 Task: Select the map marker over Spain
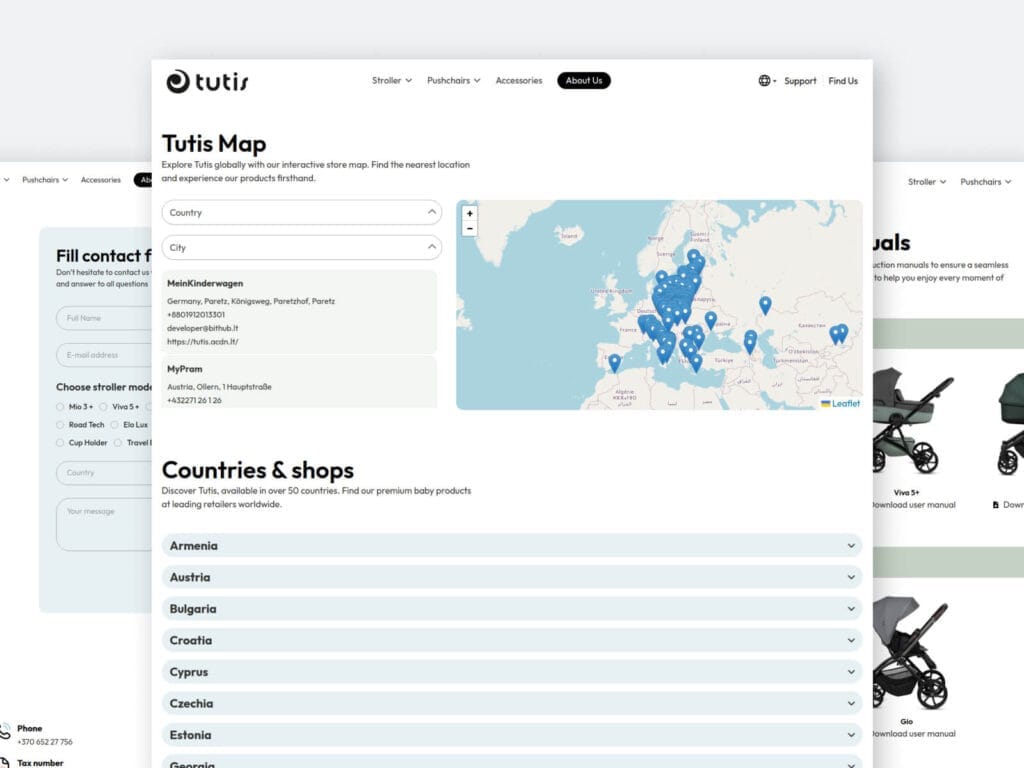point(615,362)
